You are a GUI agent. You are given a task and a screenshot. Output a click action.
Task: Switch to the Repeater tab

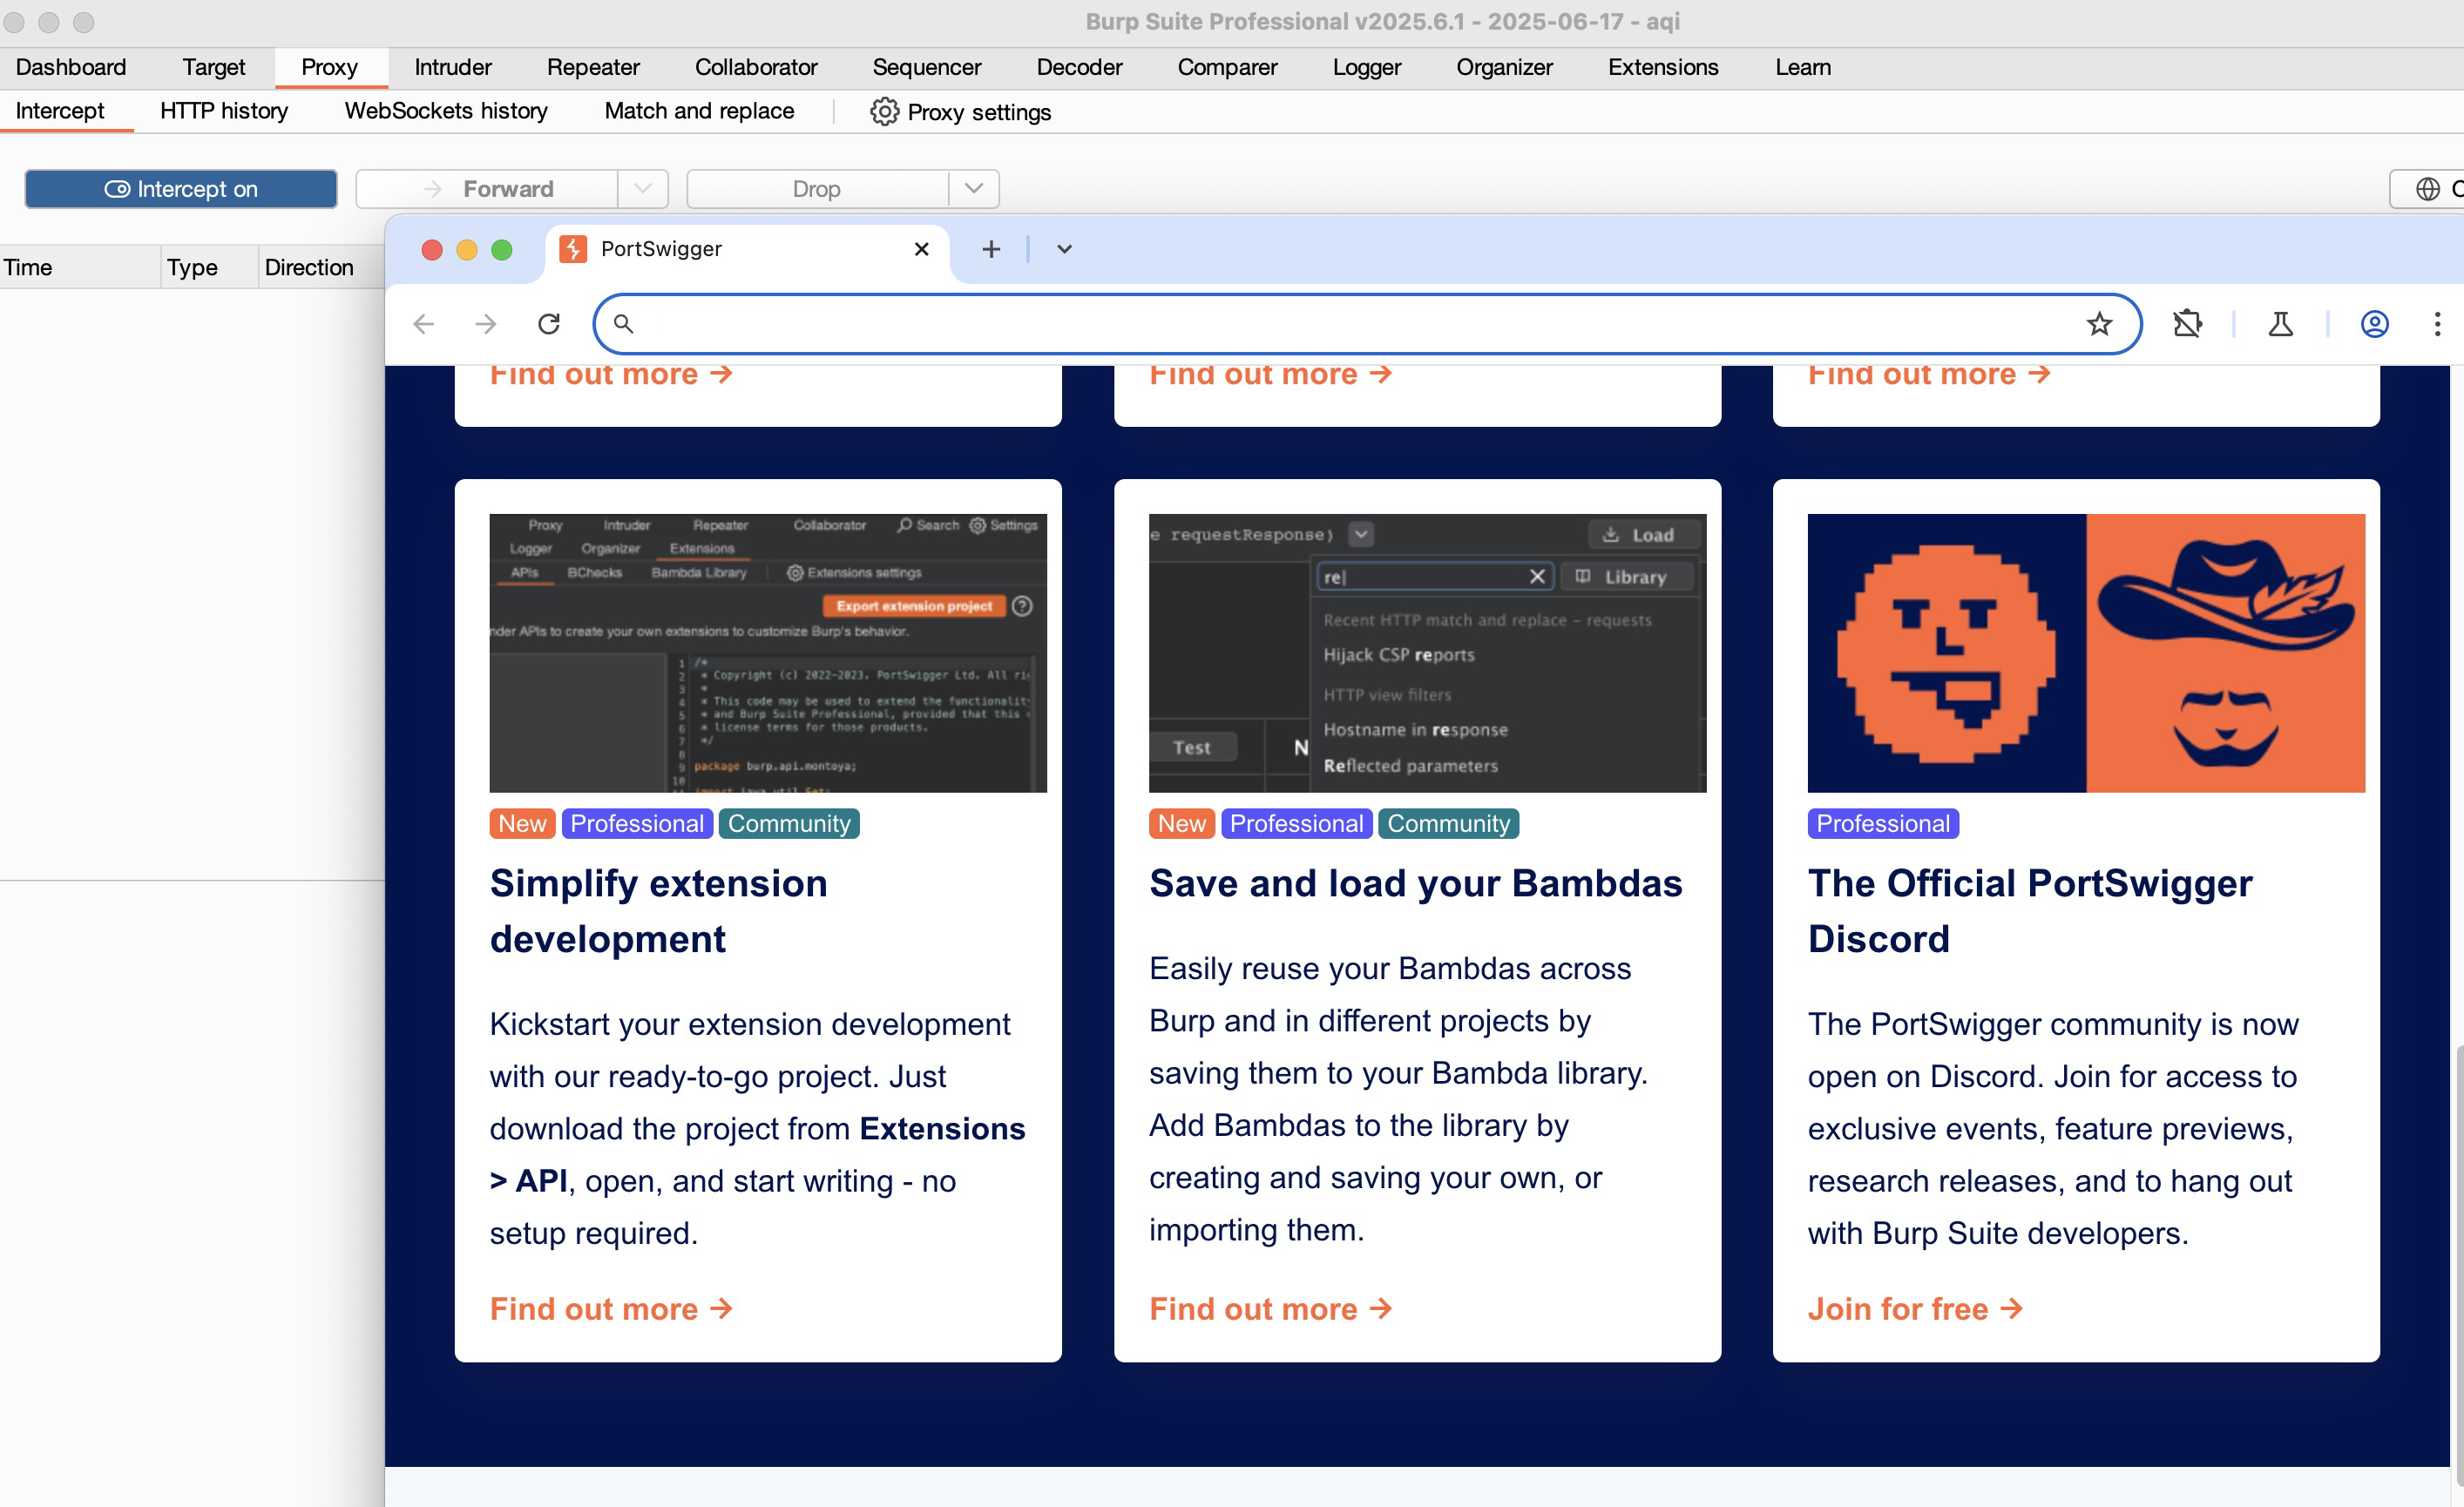point(592,67)
